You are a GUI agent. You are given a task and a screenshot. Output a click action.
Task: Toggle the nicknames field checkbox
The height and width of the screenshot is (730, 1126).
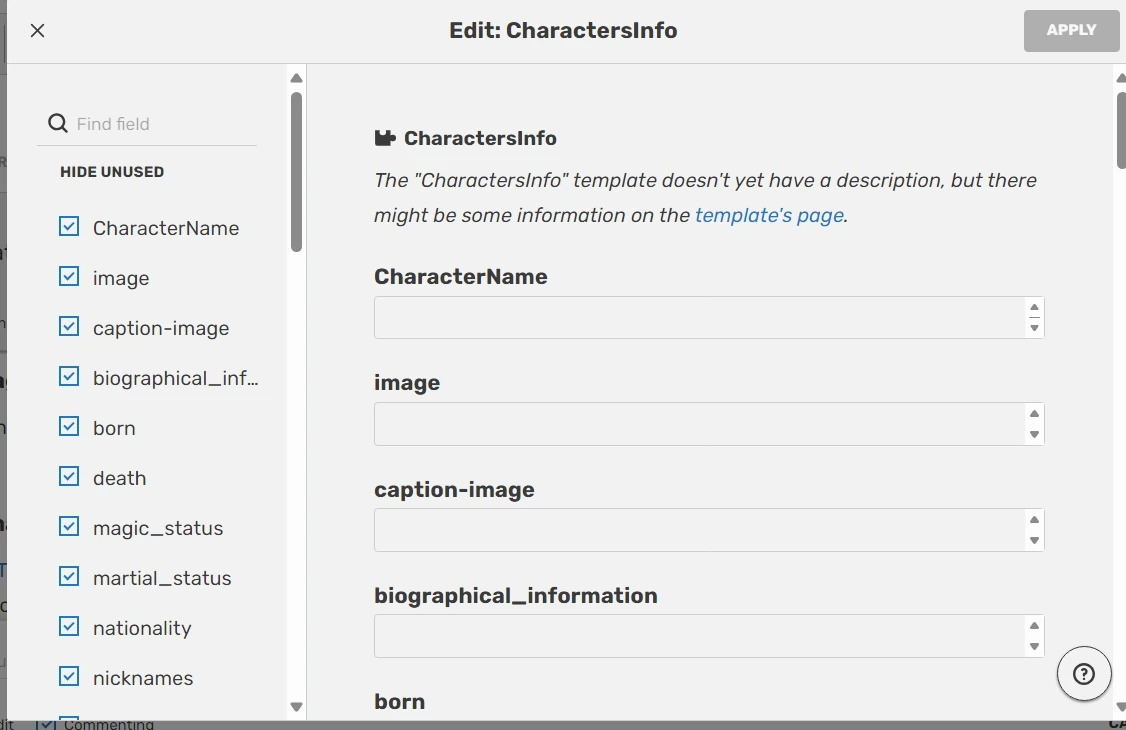coord(69,676)
